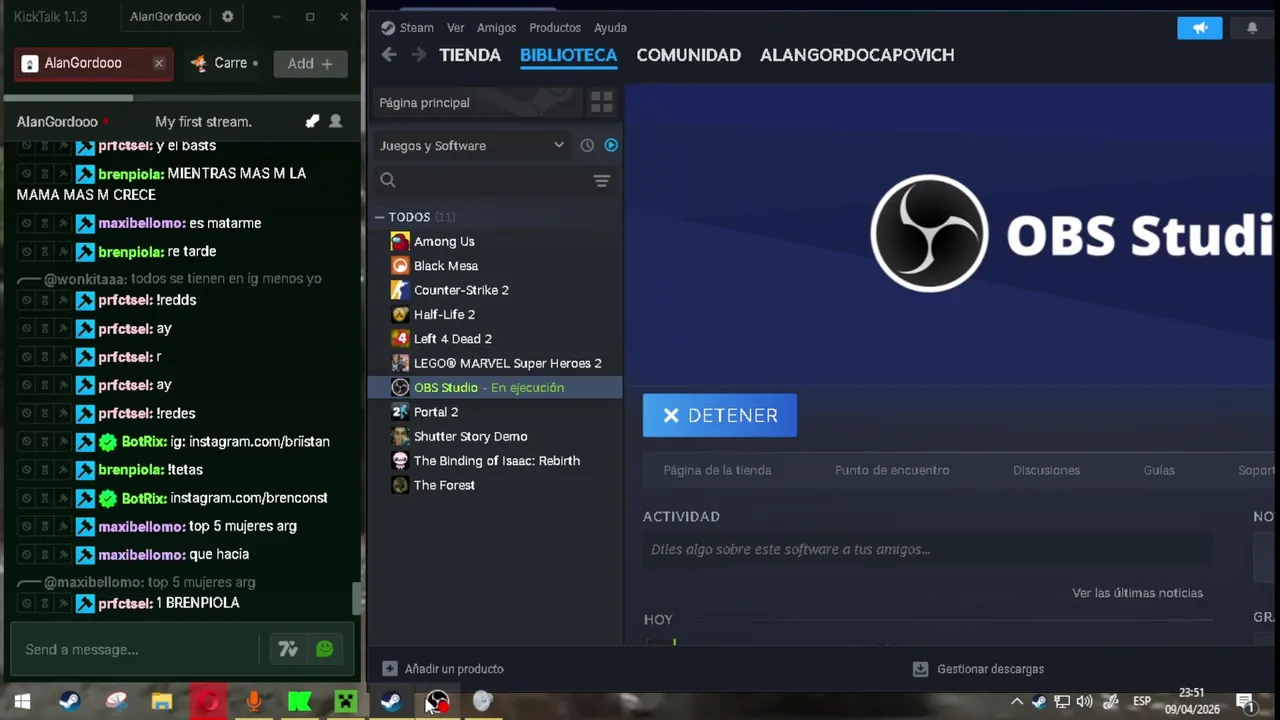
Task: Select The Binding of Isaac: Rebirth
Action: click(x=497, y=461)
